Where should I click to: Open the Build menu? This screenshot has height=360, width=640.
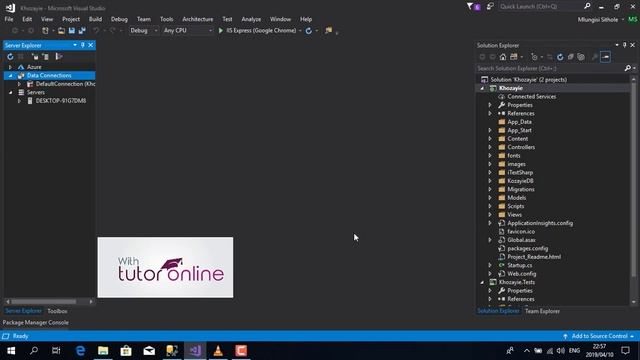[95, 19]
